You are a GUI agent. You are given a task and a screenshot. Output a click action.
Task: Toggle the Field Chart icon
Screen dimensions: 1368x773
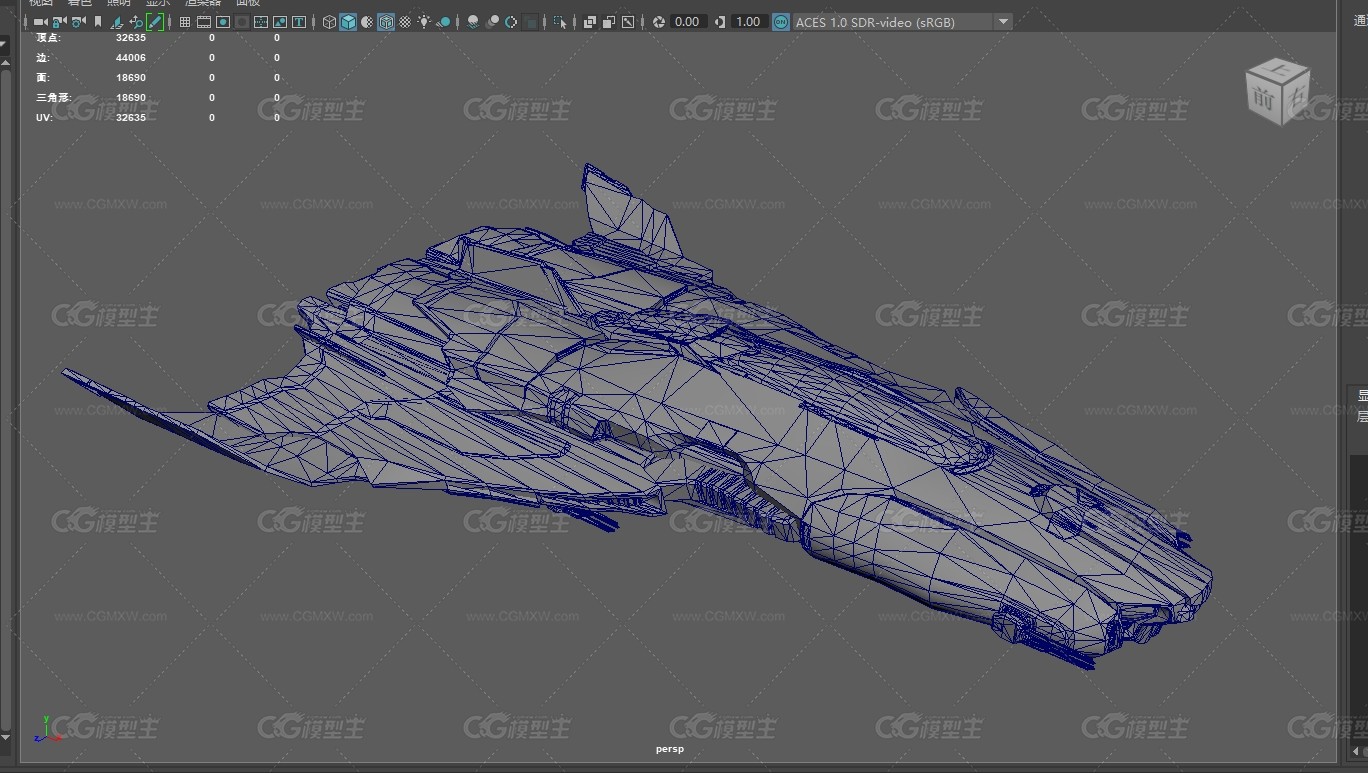click(261, 21)
